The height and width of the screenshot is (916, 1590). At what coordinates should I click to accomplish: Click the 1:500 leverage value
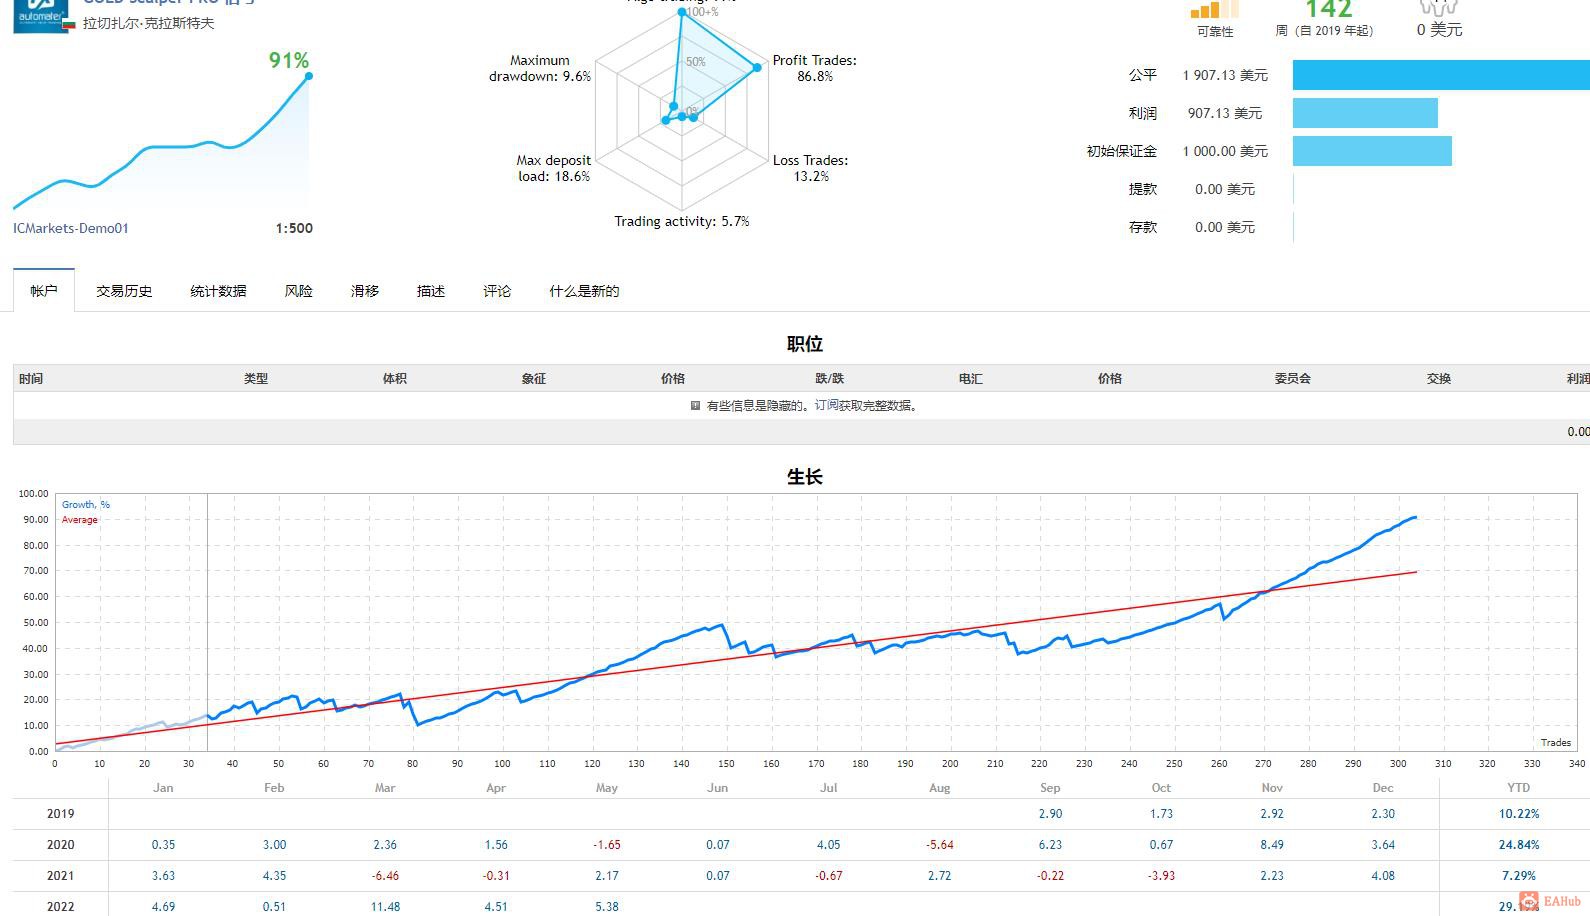point(294,228)
